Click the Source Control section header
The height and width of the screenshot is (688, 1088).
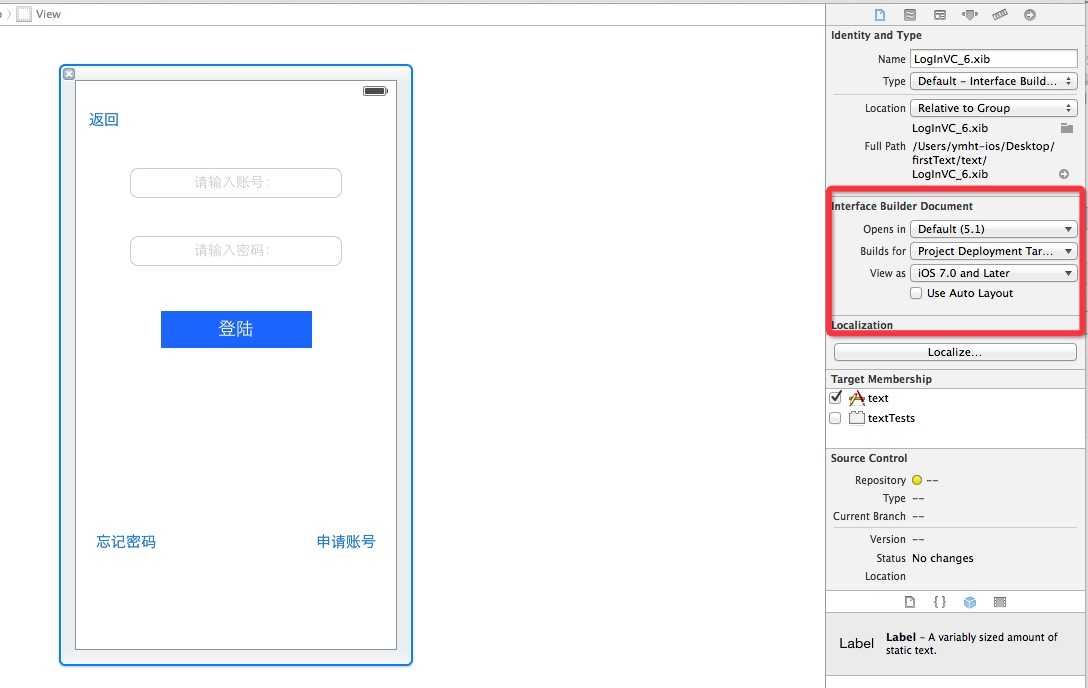pyautogui.click(x=869, y=458)
